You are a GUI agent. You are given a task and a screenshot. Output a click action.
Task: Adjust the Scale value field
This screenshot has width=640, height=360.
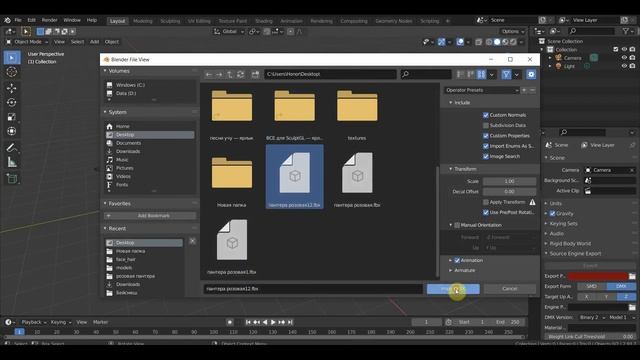[x=509, y=181]
